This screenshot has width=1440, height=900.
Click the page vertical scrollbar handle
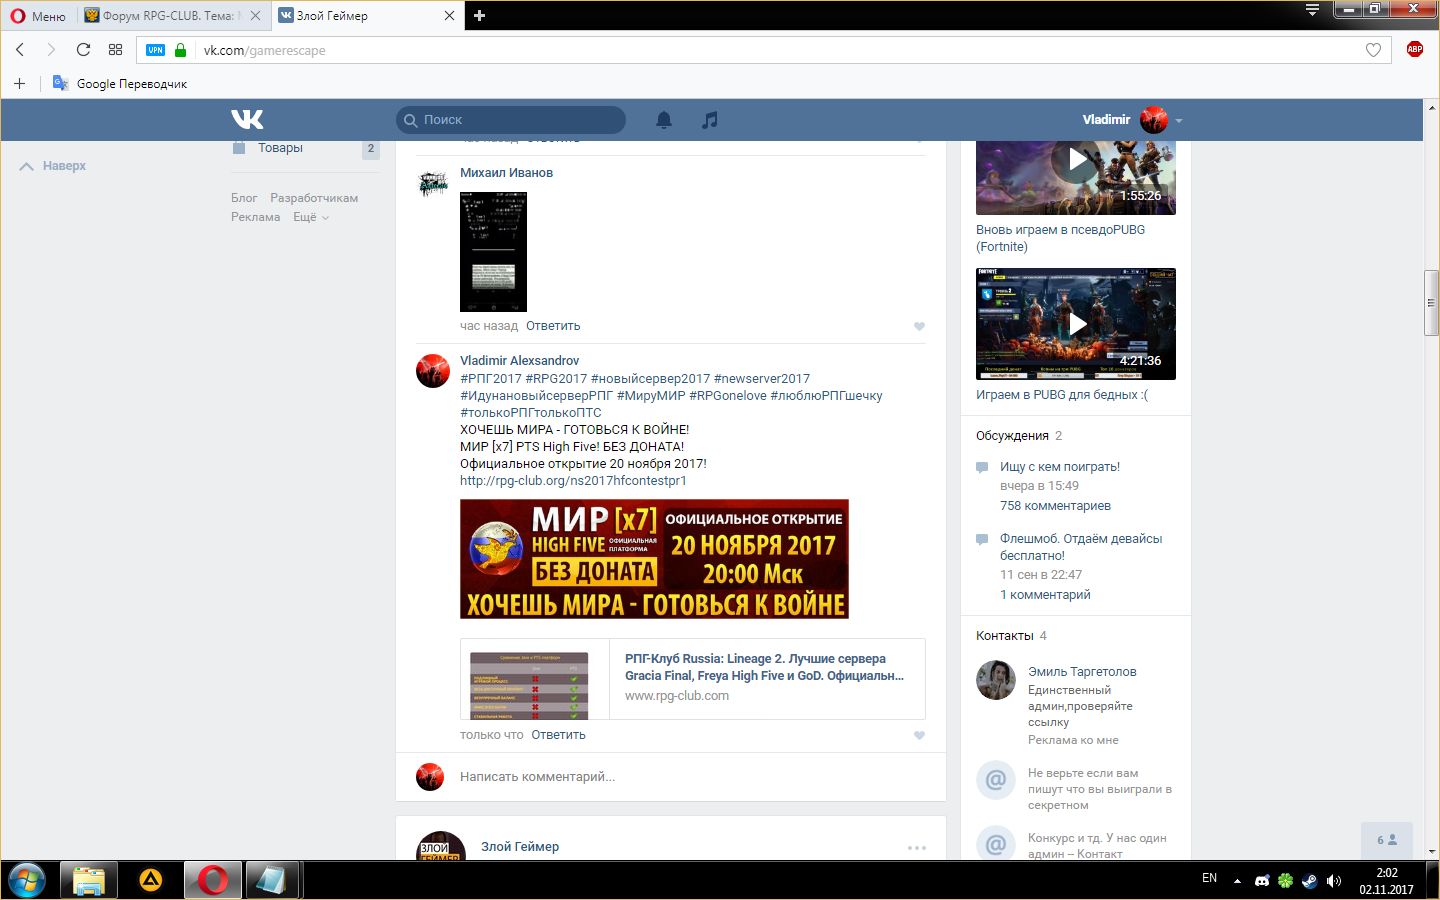[x=1432, y=303]
